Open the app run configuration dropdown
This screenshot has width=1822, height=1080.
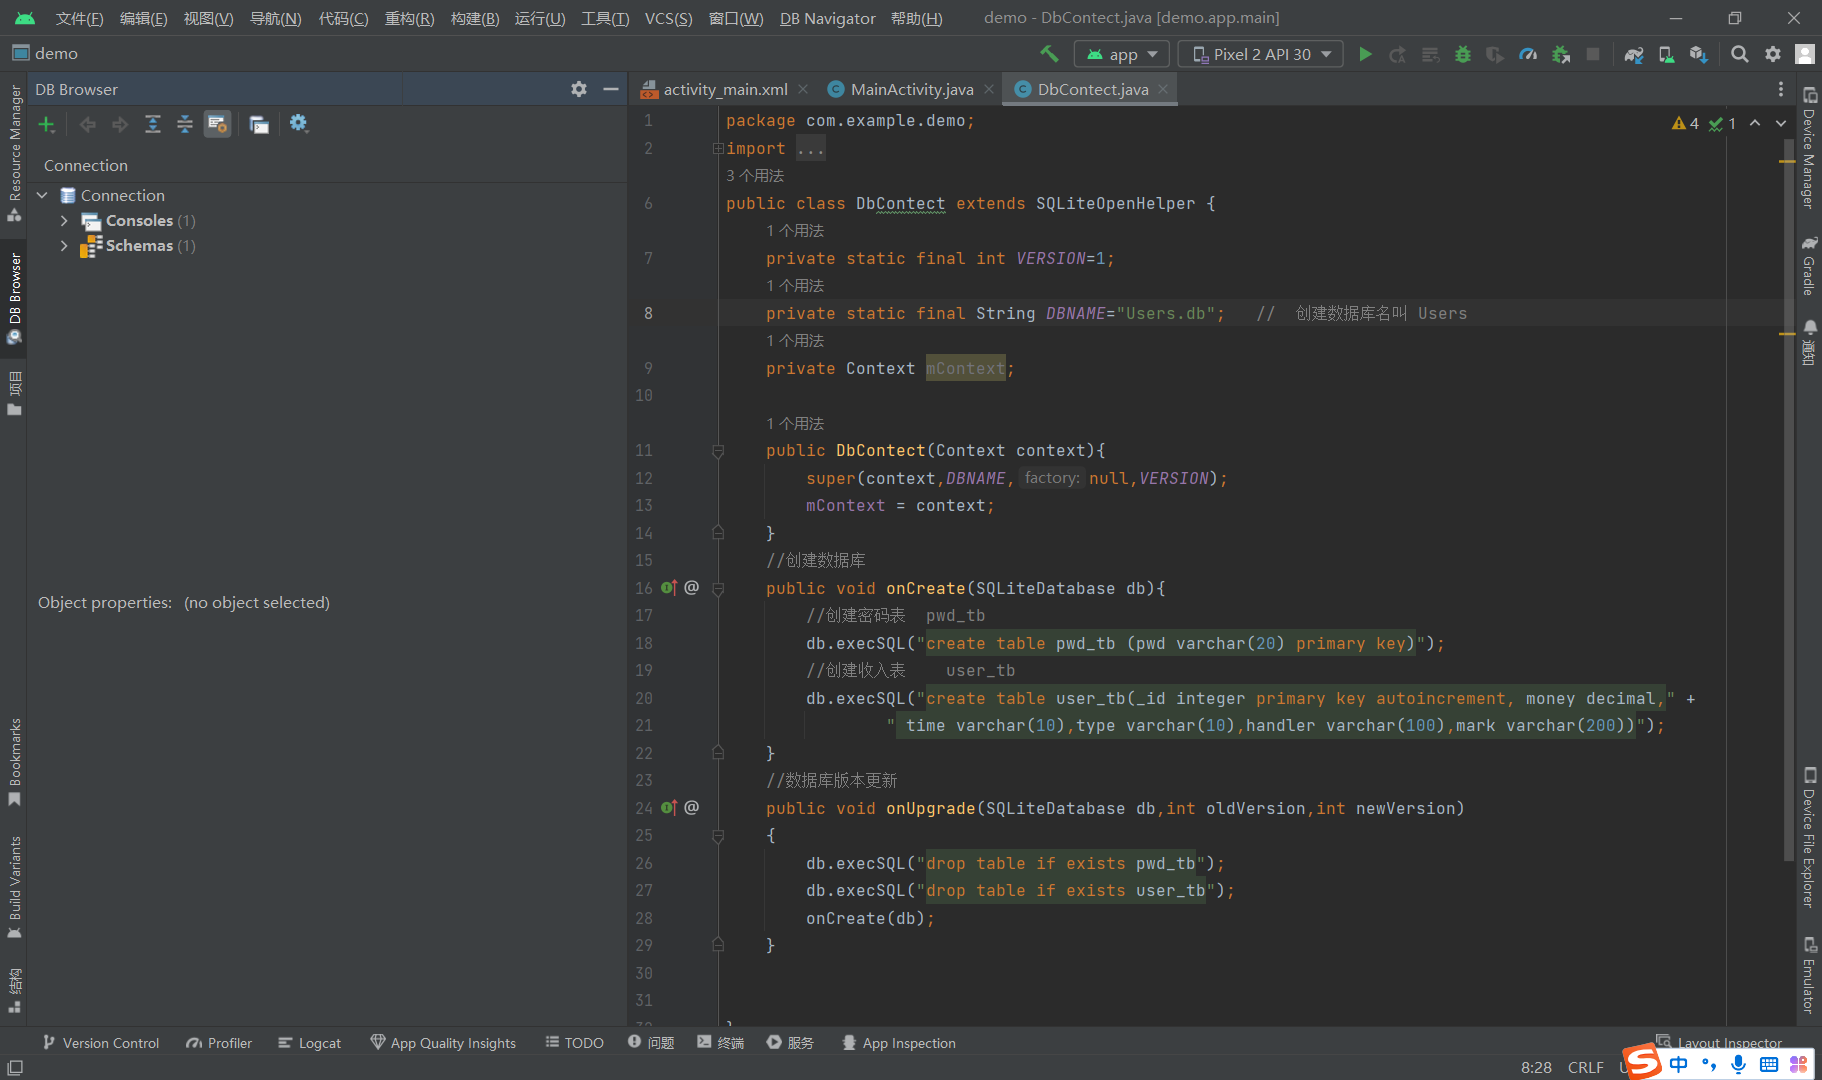1122,54
